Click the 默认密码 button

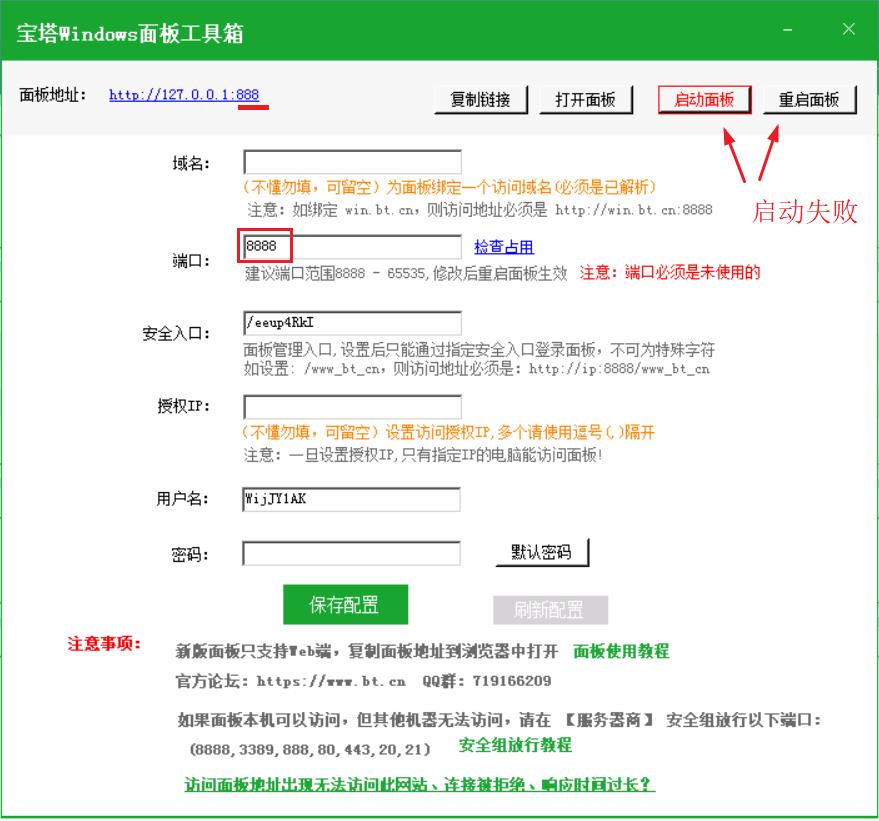542,553
